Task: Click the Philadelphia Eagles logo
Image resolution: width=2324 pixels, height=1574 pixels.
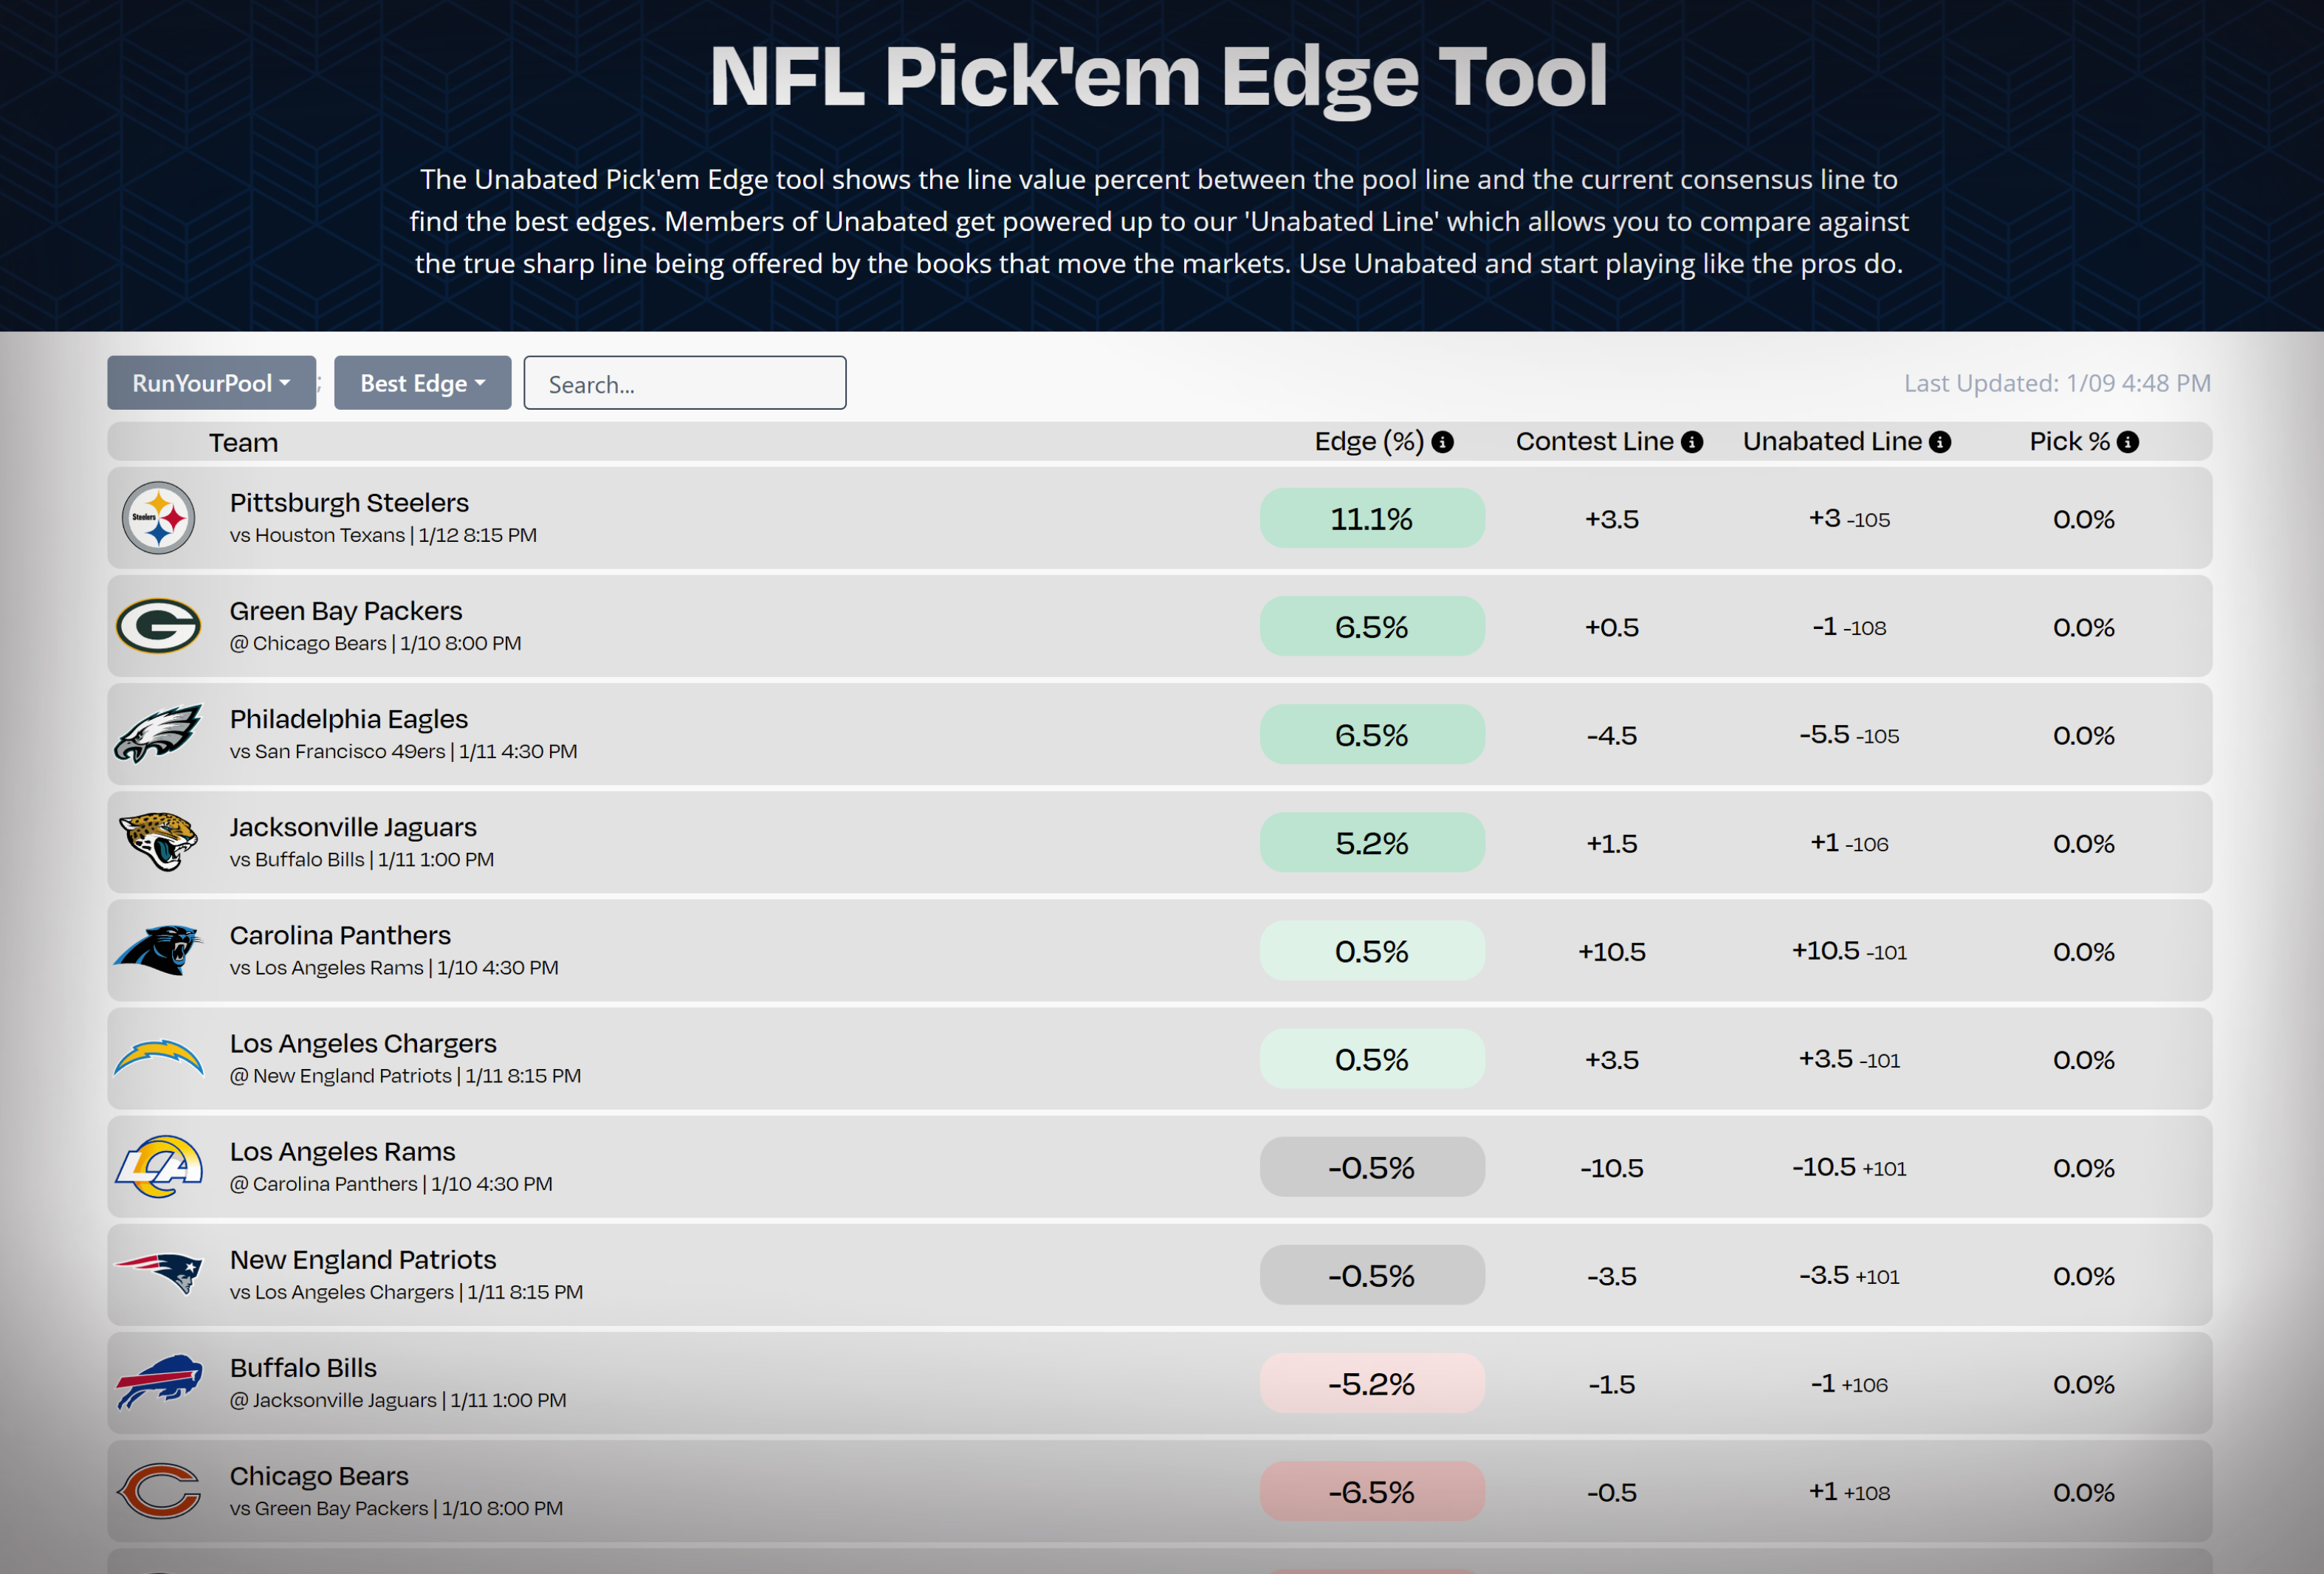Action: click(x=158, y=733)
